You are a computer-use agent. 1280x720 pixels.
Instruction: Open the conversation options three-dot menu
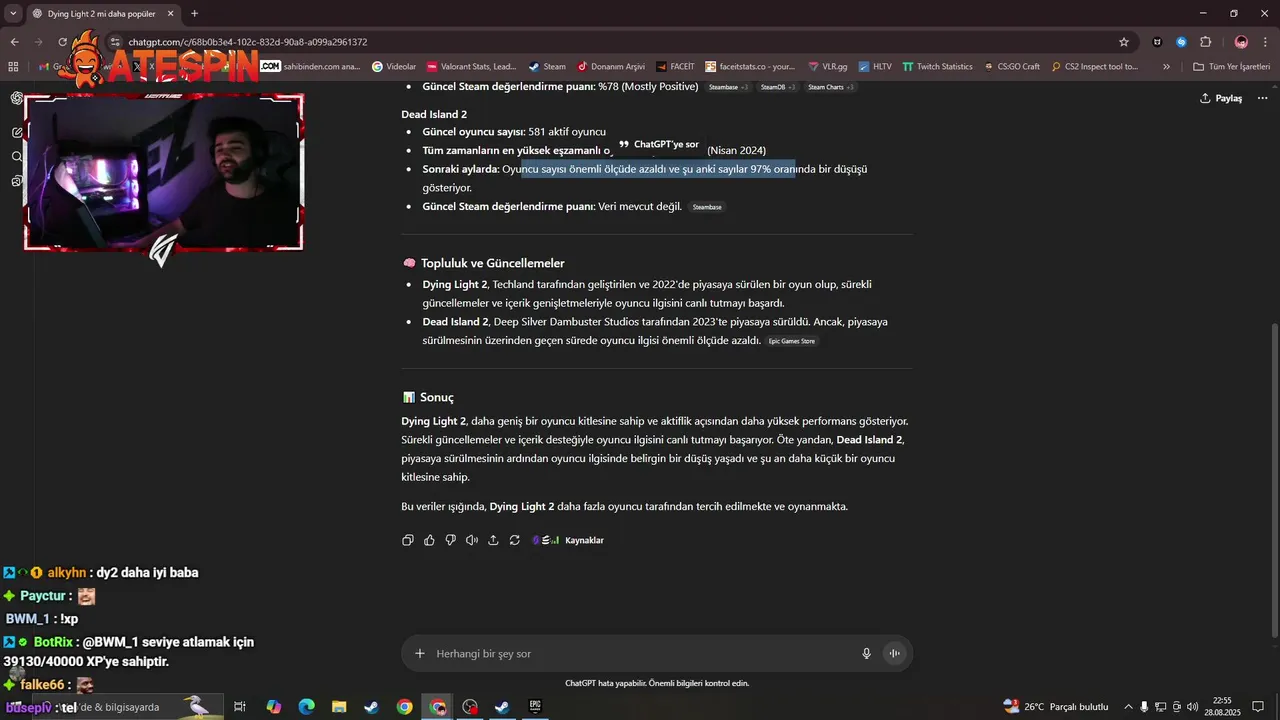tap(1263, 98)
